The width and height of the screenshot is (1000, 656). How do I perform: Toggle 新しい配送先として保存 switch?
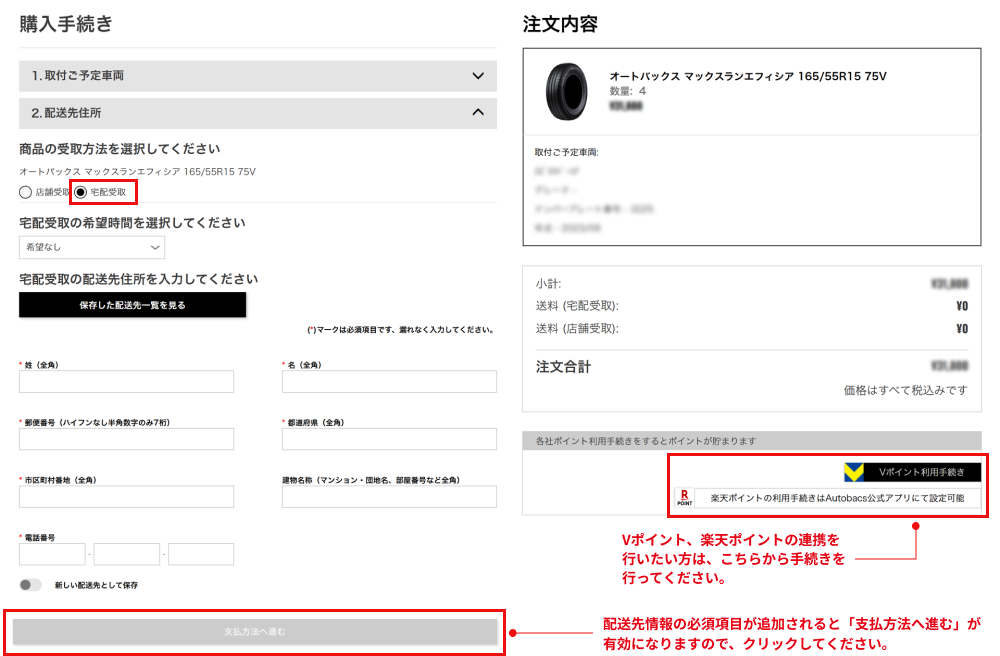pyautogui.click(x=31, y=585)
